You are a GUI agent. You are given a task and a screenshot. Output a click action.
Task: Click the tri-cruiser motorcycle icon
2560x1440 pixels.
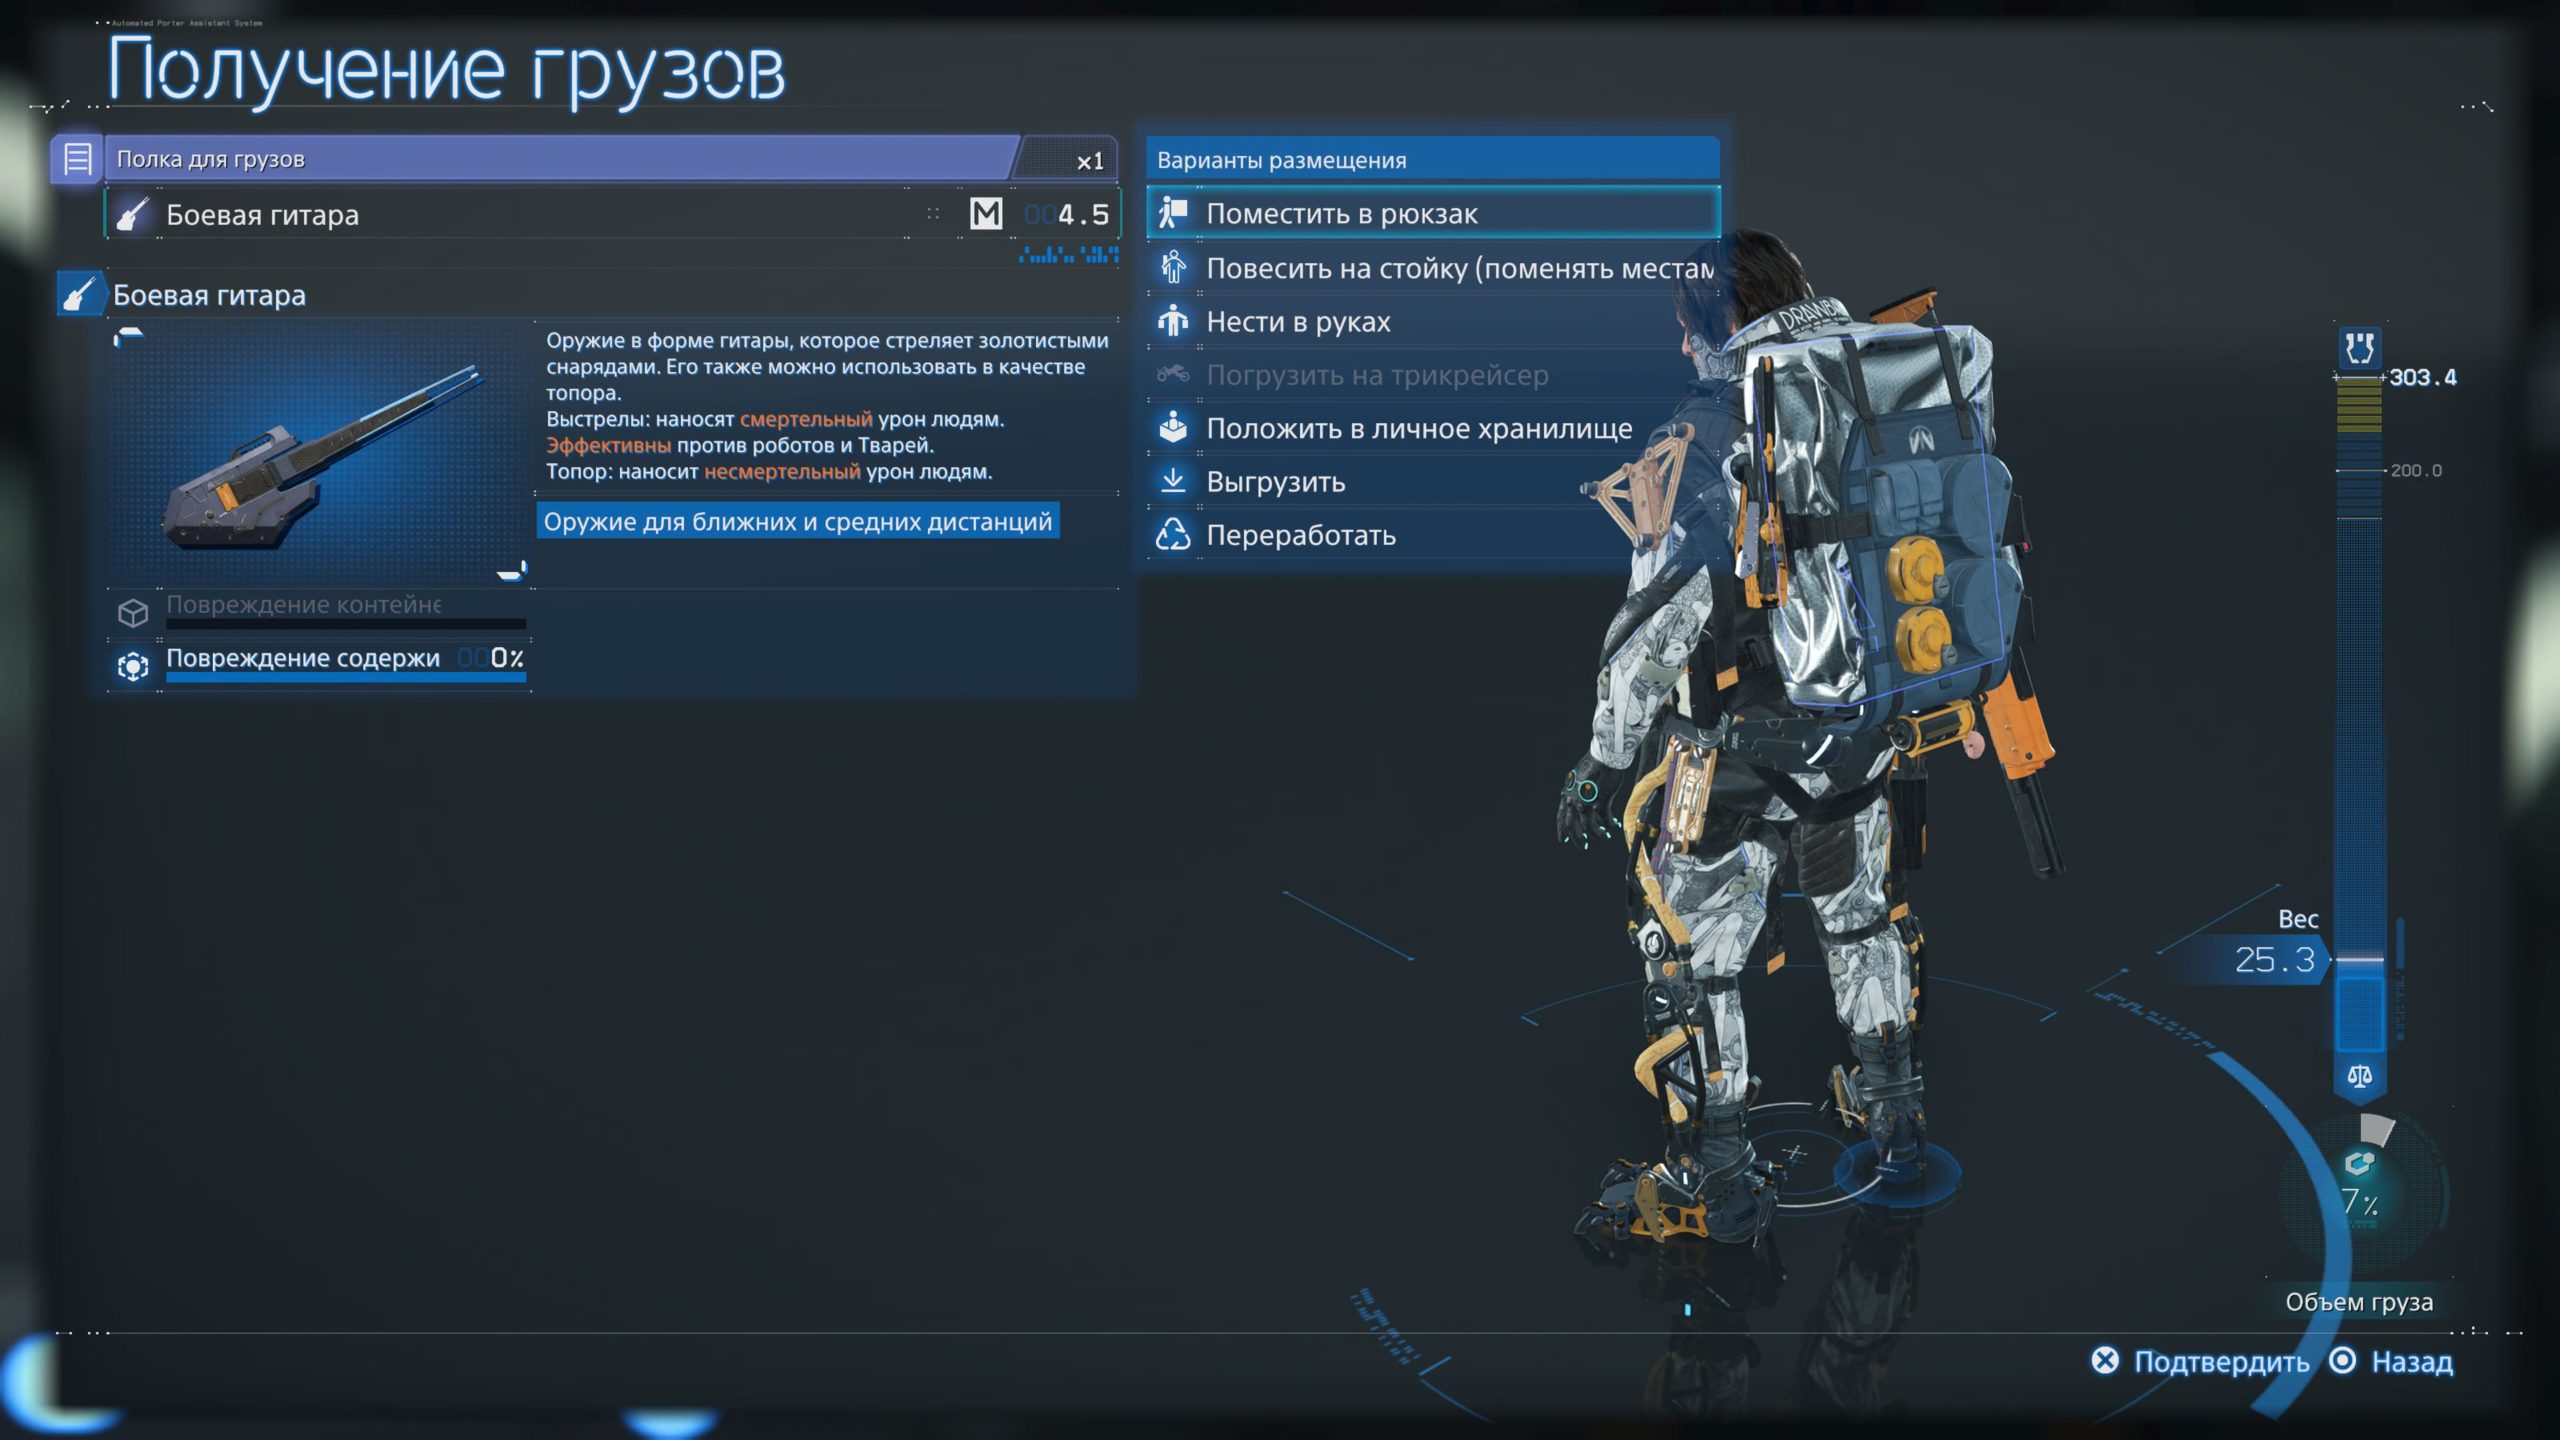click(1173, 374)
